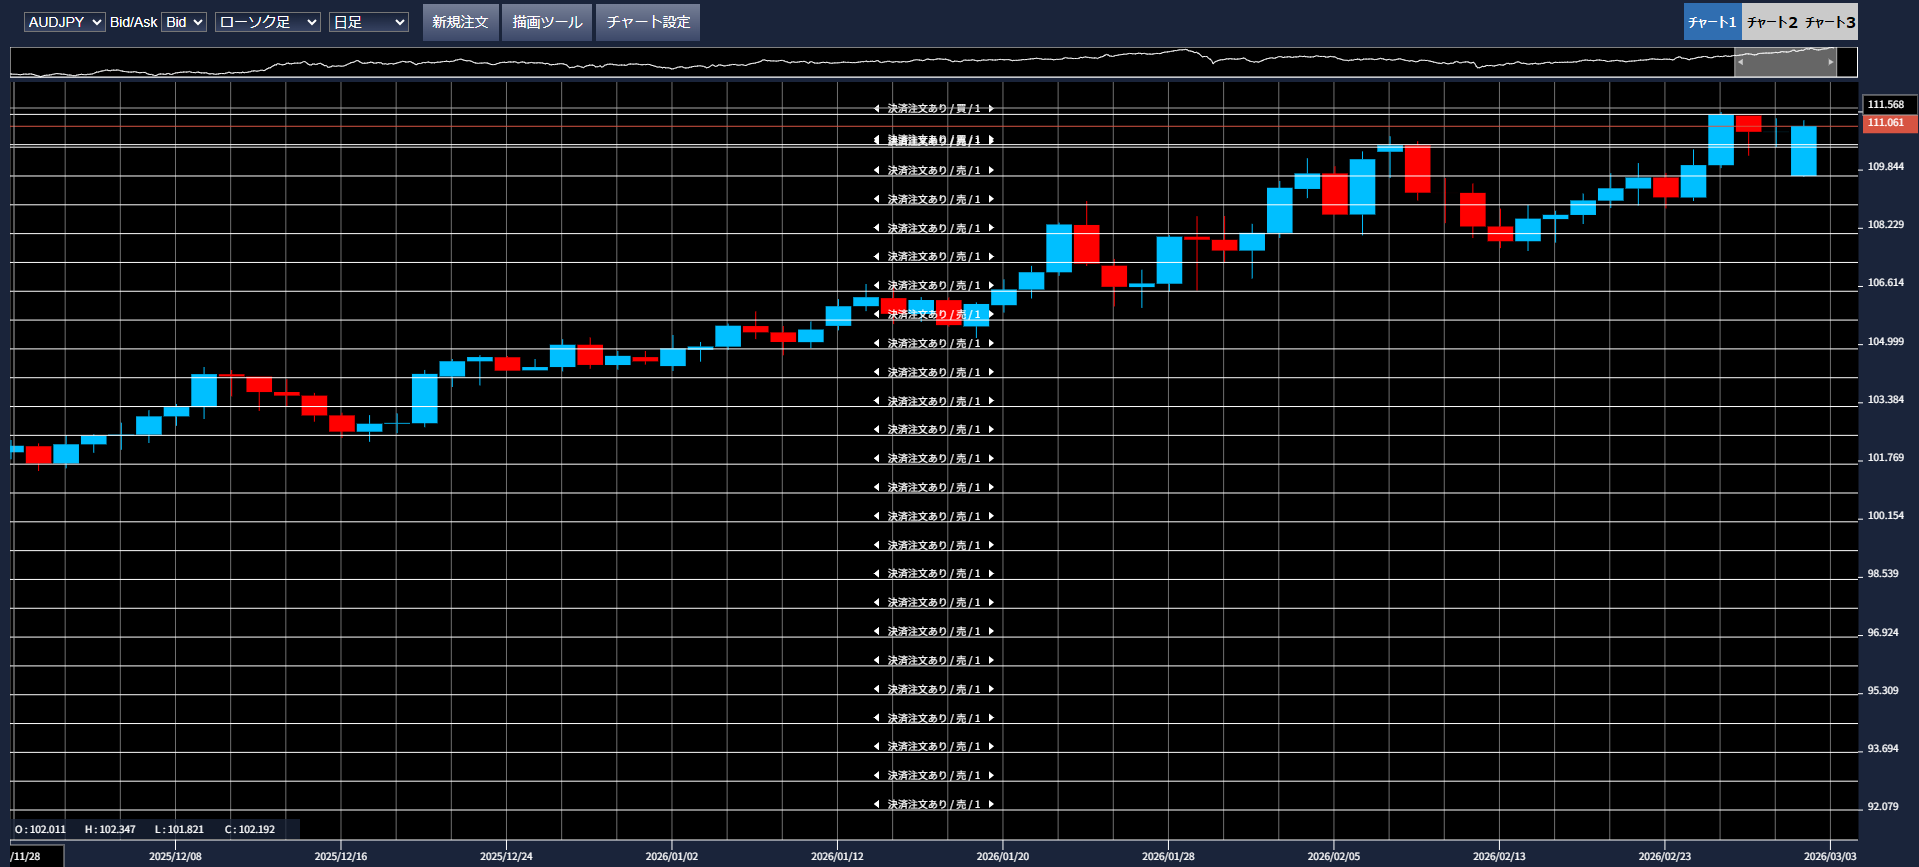Select the チャート1 tab
The height and width of the screenshot is (867, 1919).
[x=1712, y=22]
